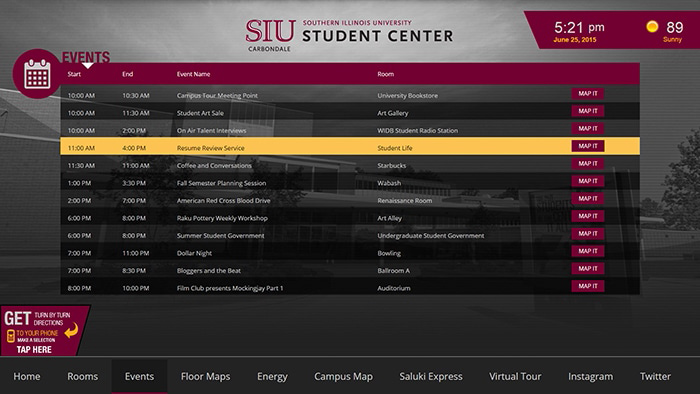This screenshot has width=700, height=394.
Task: Click the Auditorium room
Action: coord(394,288)
